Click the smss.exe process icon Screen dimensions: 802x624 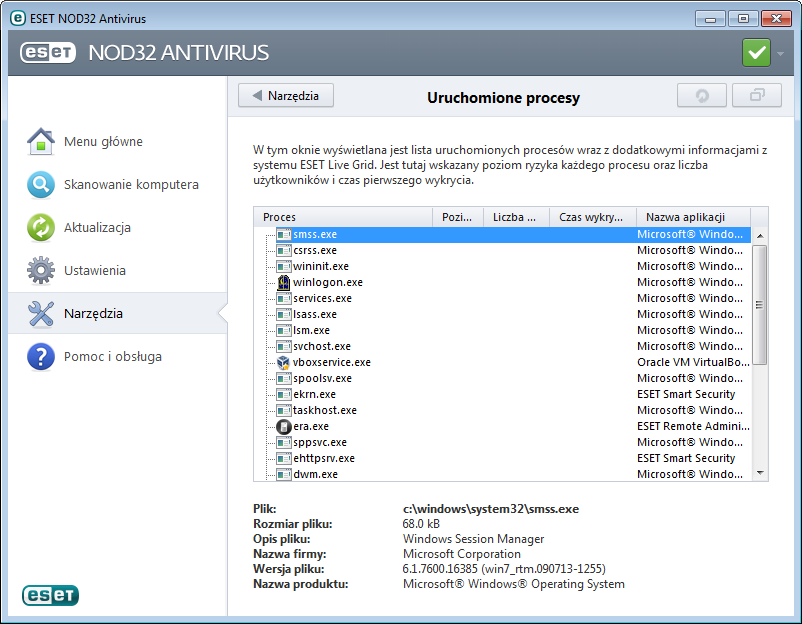283,234
